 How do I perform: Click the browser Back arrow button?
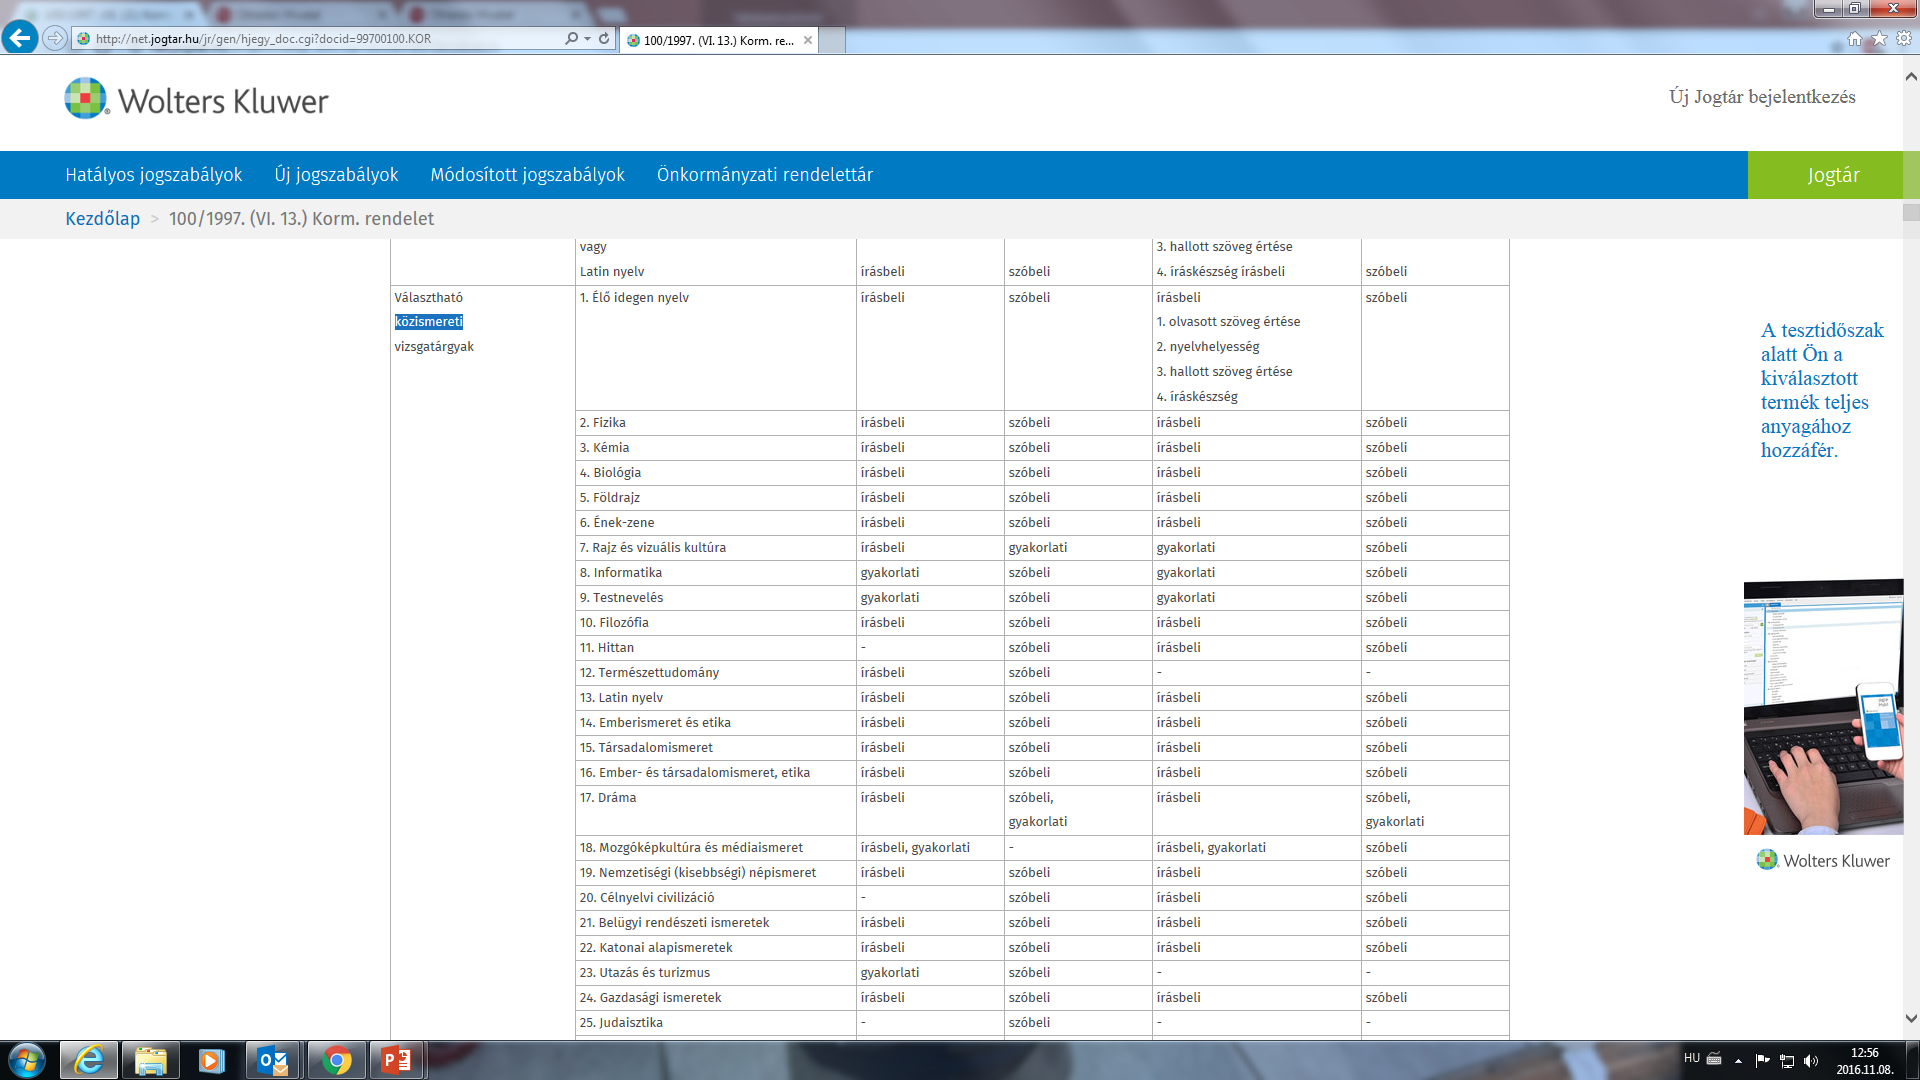[20, 38]
